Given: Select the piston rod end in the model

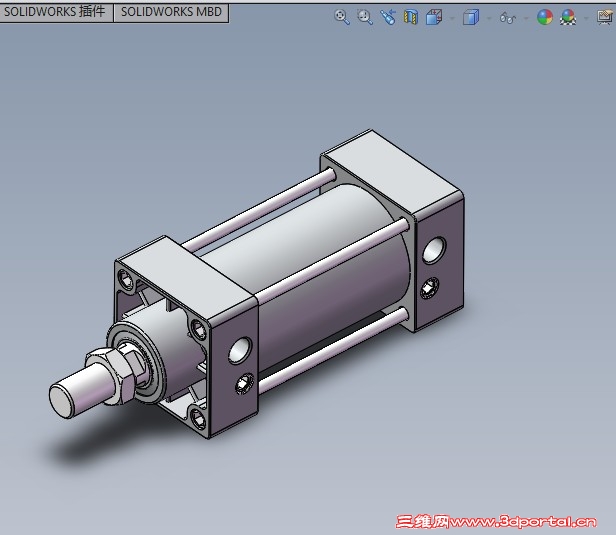Looking at the screenshot, I should click(x=62, y=401).
